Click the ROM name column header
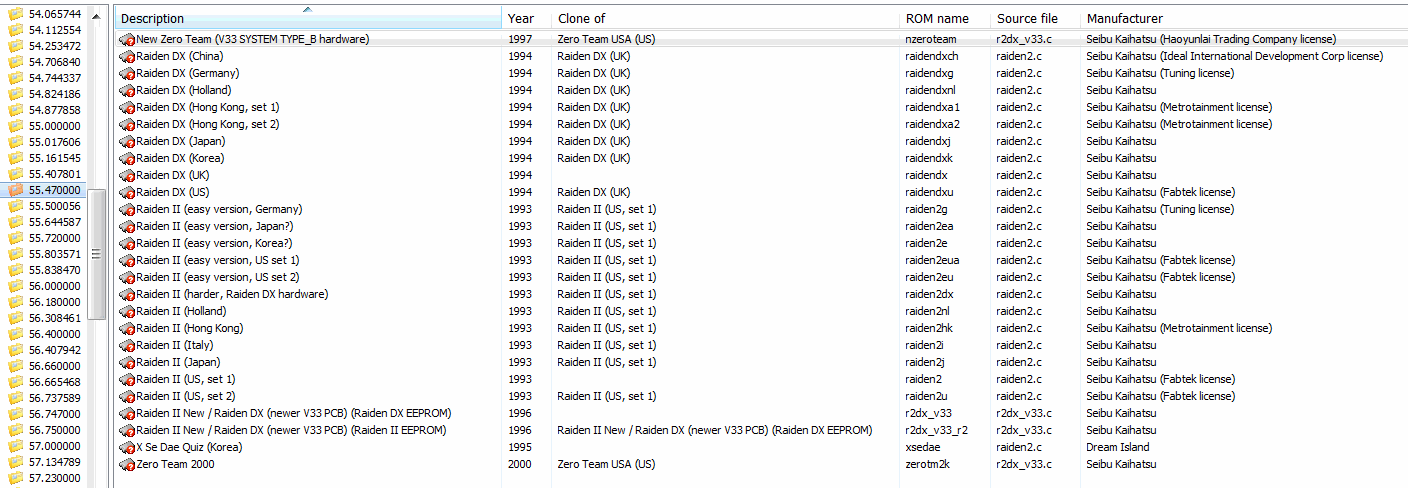The image size is (1408, 488). click(937, 19)
